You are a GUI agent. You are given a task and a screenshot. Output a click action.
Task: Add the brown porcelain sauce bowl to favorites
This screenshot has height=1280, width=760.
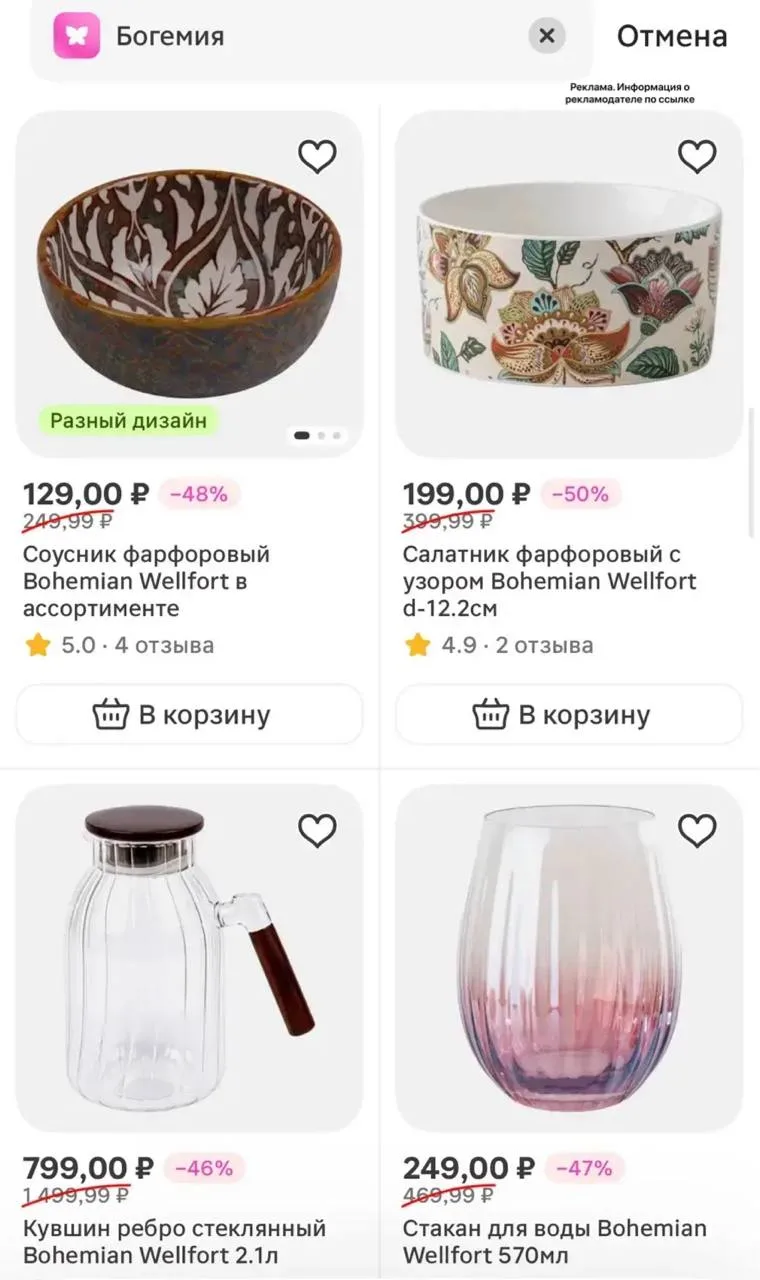pos(317,156)
